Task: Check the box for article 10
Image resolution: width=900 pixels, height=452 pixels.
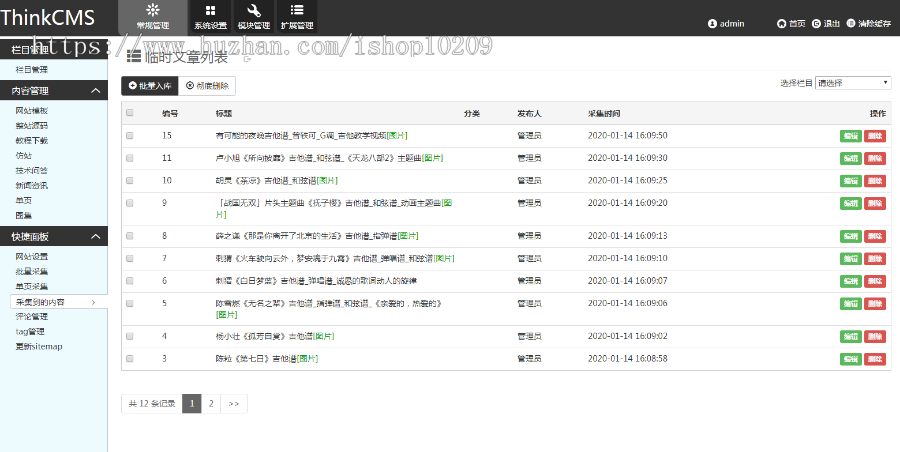Action: (130, 180)
